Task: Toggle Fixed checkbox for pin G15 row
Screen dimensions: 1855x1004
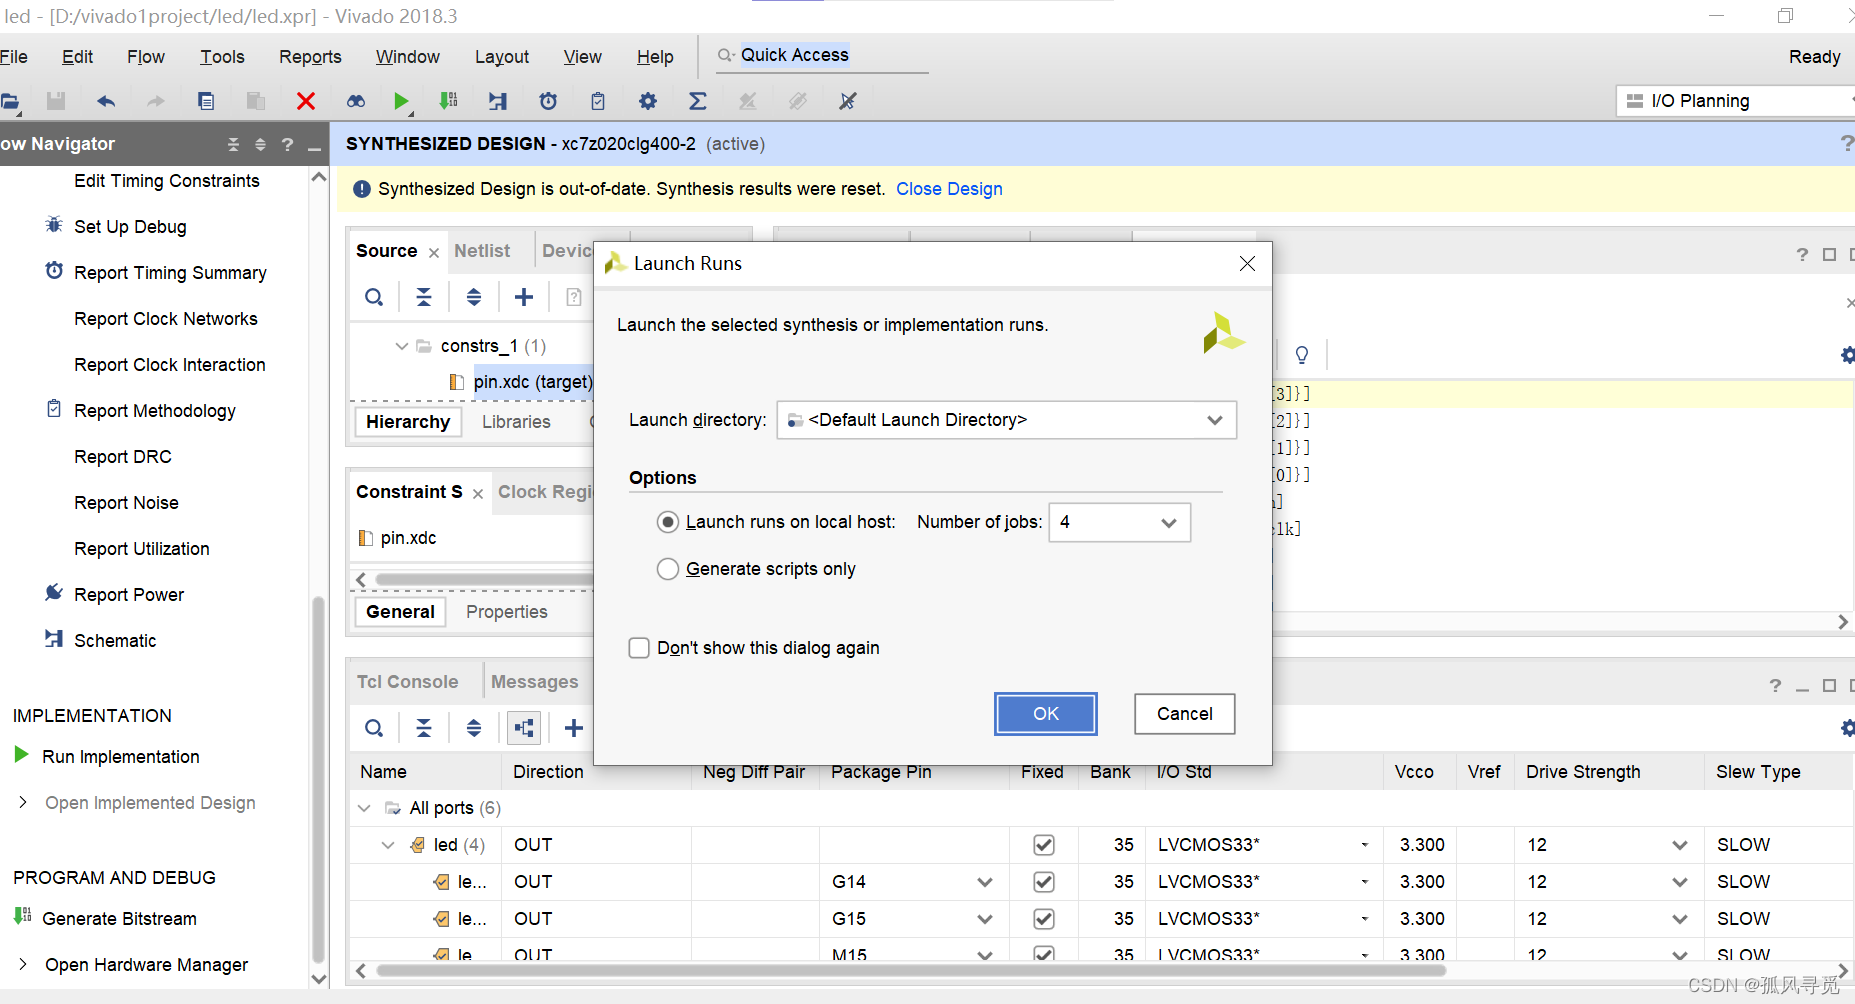Action: pyautogui.click(x=1044, y=919)
